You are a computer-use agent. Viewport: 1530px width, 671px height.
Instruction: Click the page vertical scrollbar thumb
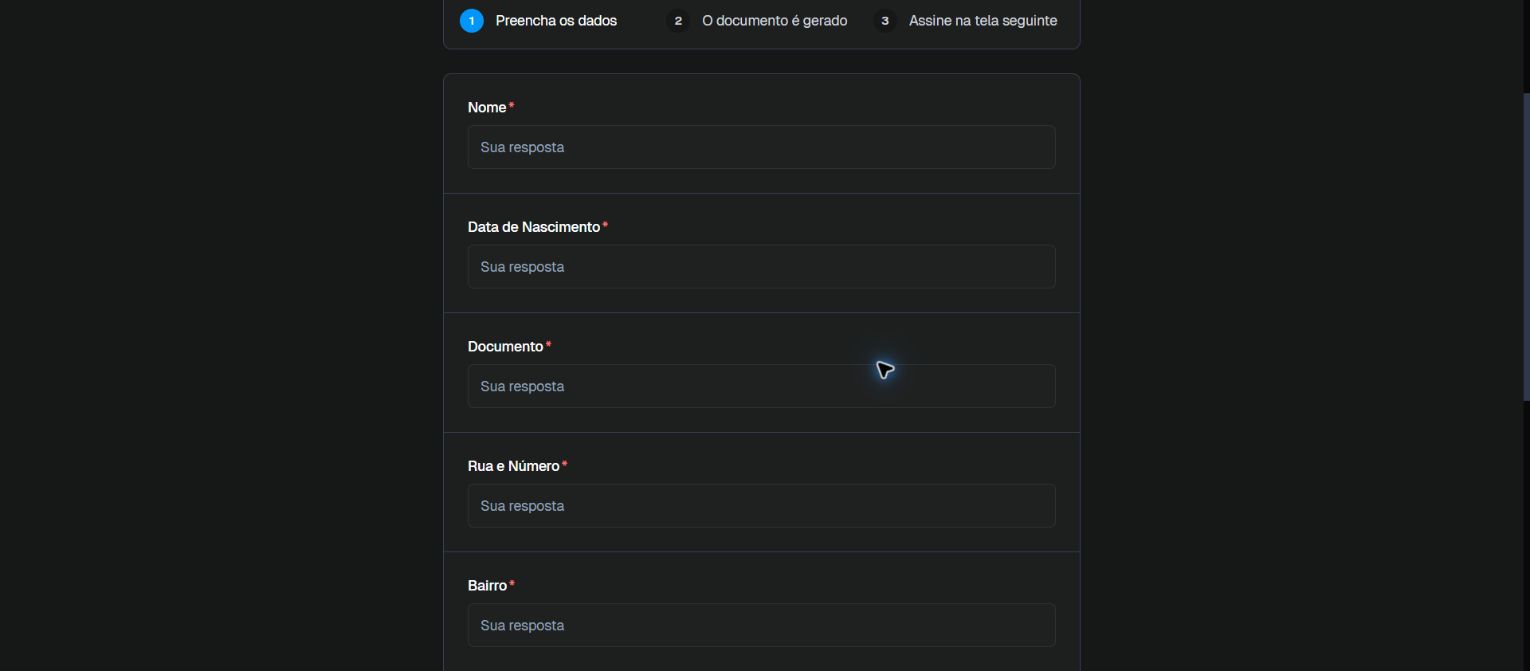pos(1526,245)
